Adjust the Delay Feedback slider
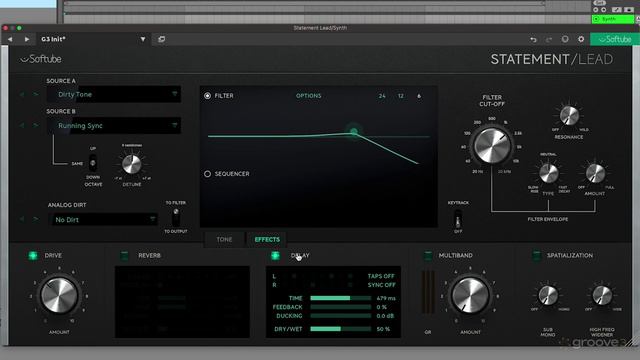 click(x=340, y=307)
